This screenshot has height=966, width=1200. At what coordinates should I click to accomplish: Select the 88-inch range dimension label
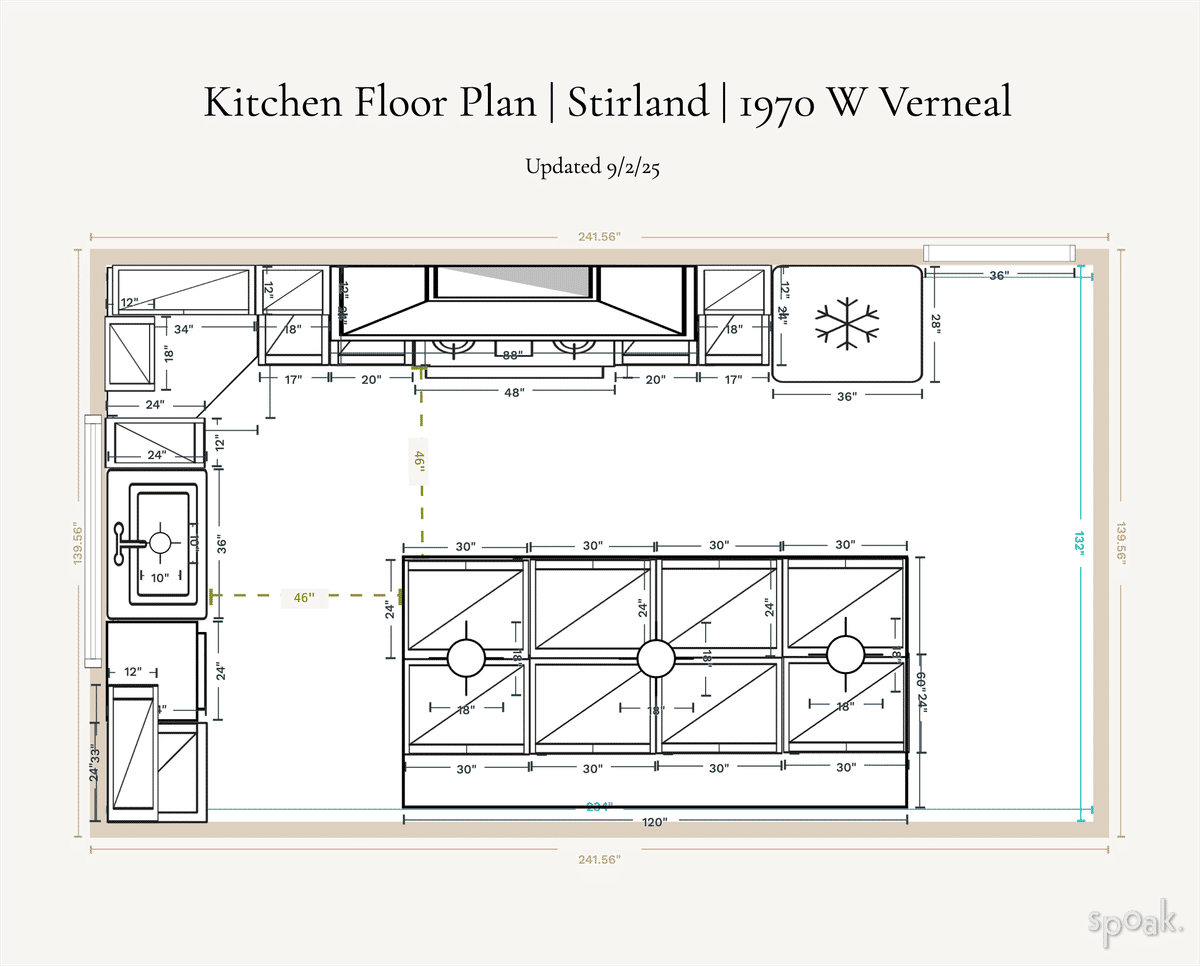(x=512, y=354)
